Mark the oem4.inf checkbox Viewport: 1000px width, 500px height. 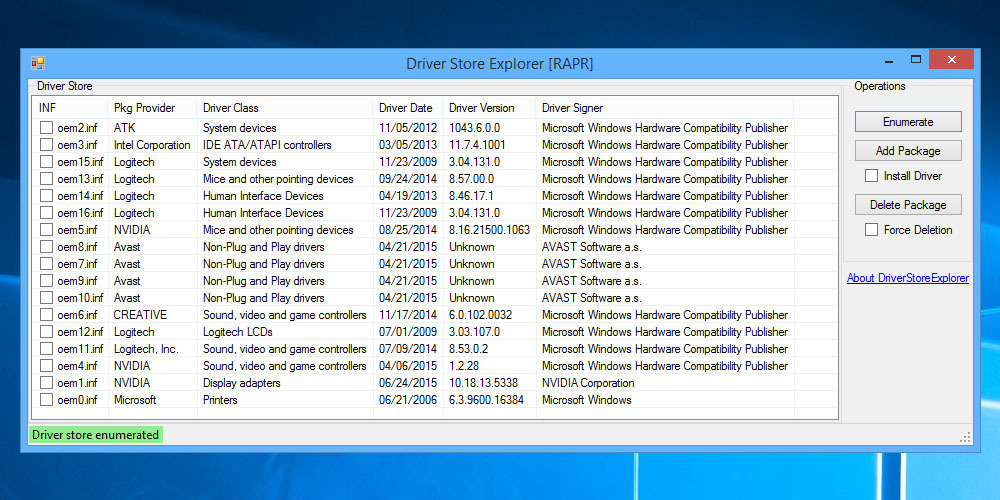click(47, 365)
